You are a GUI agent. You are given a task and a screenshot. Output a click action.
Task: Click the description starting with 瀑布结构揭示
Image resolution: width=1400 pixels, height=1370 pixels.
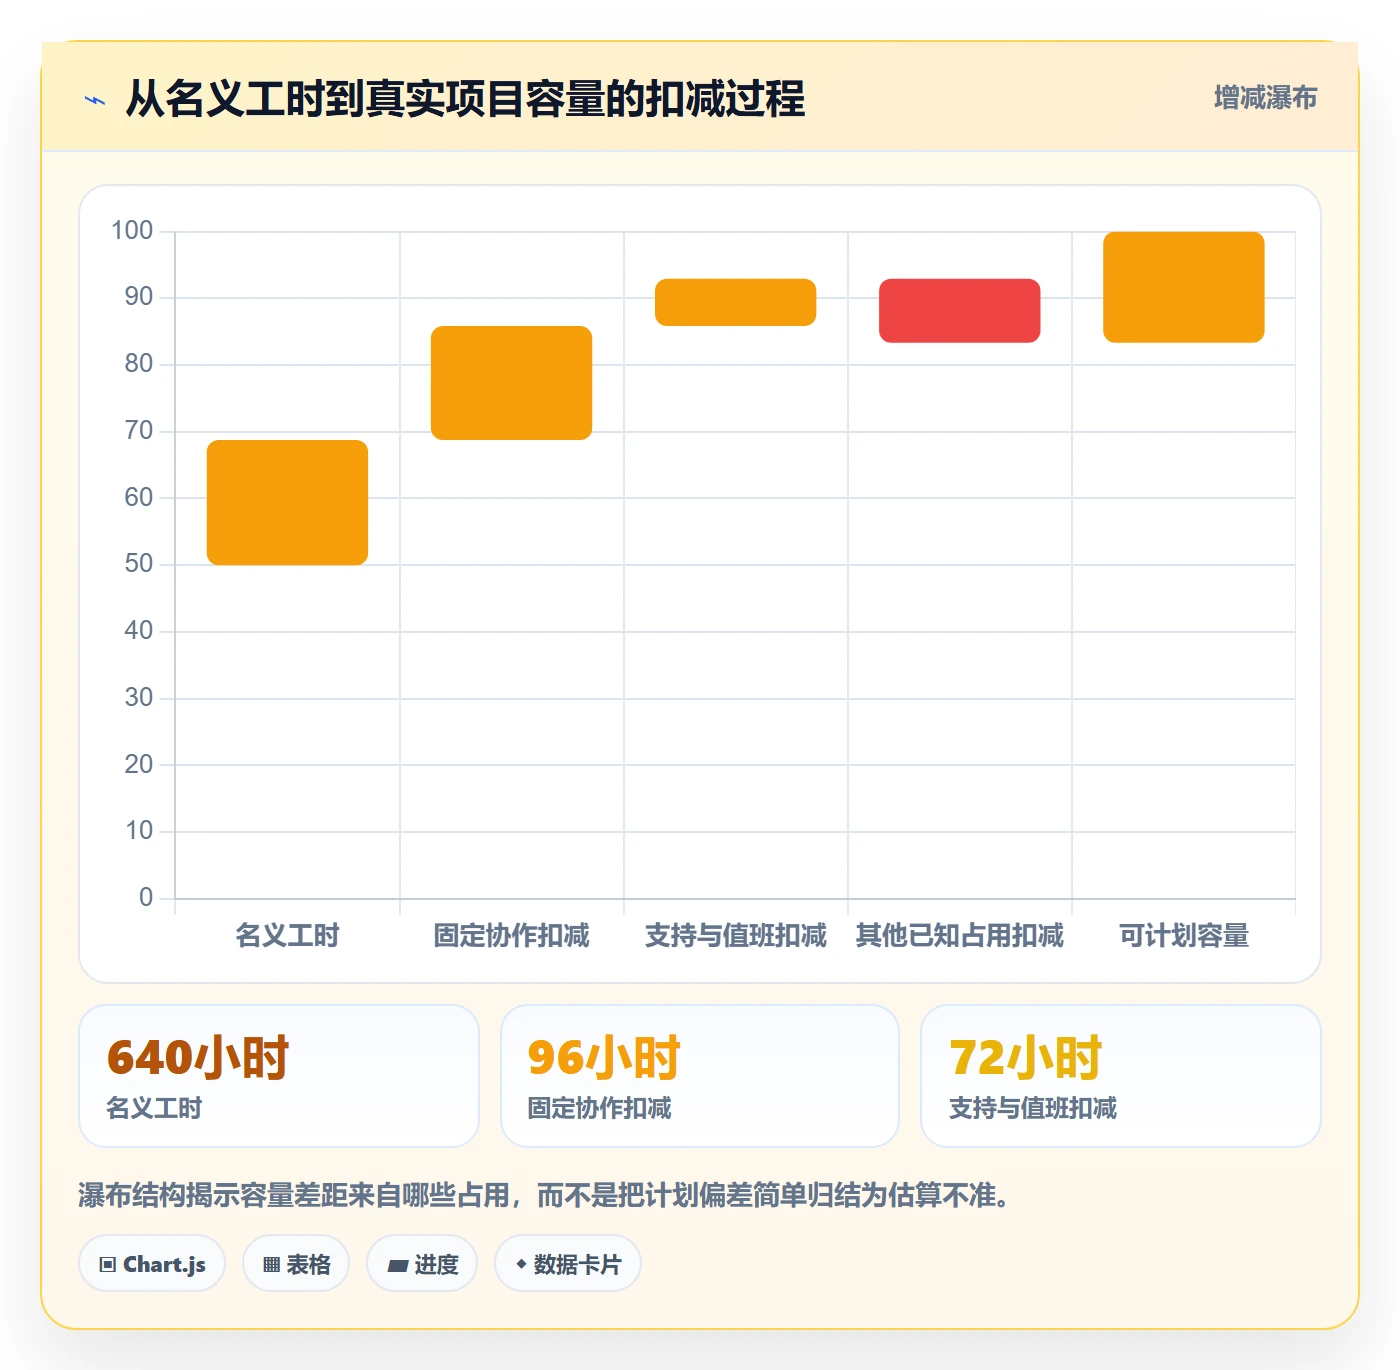[x=548, y=1195]
